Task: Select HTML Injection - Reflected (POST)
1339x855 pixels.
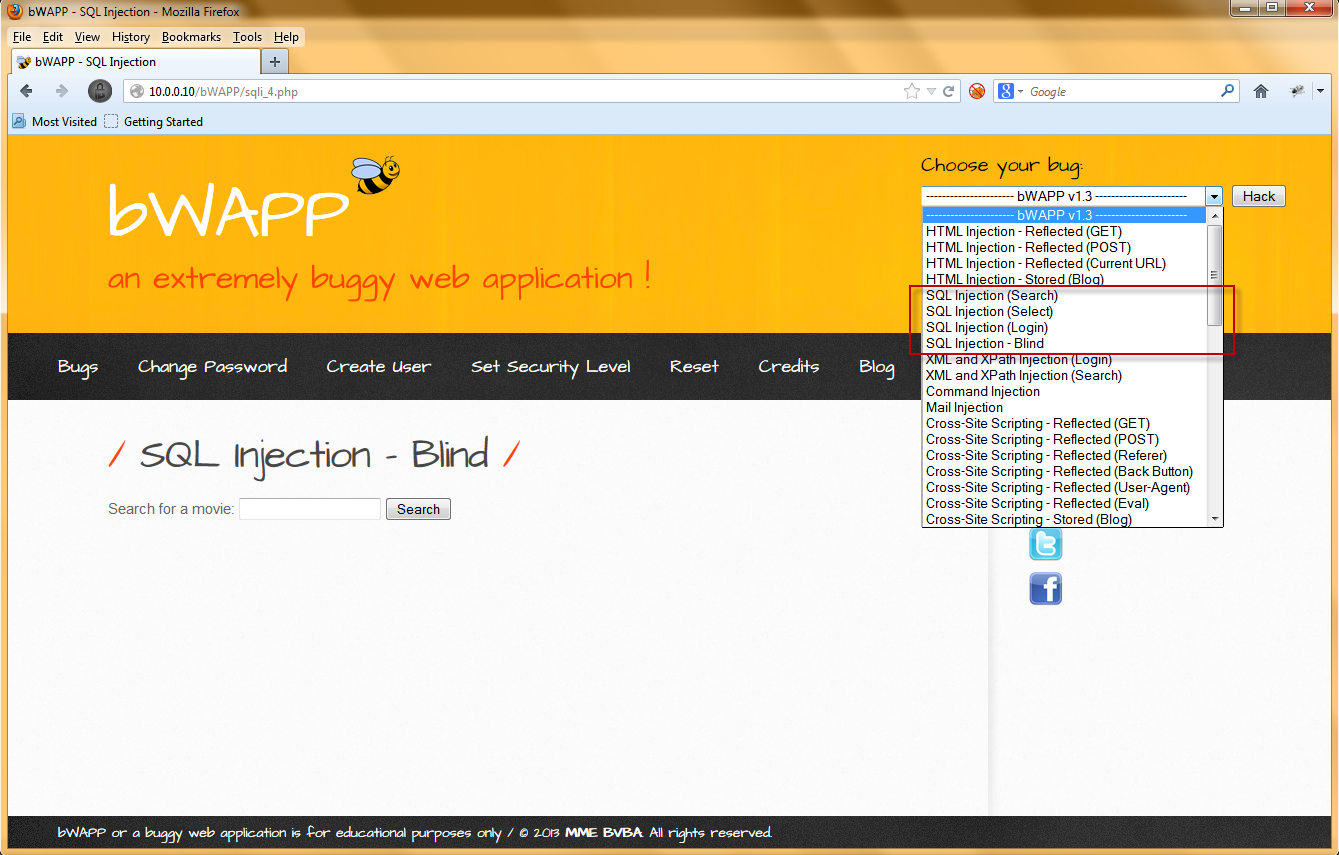Action: [1065, 247]
